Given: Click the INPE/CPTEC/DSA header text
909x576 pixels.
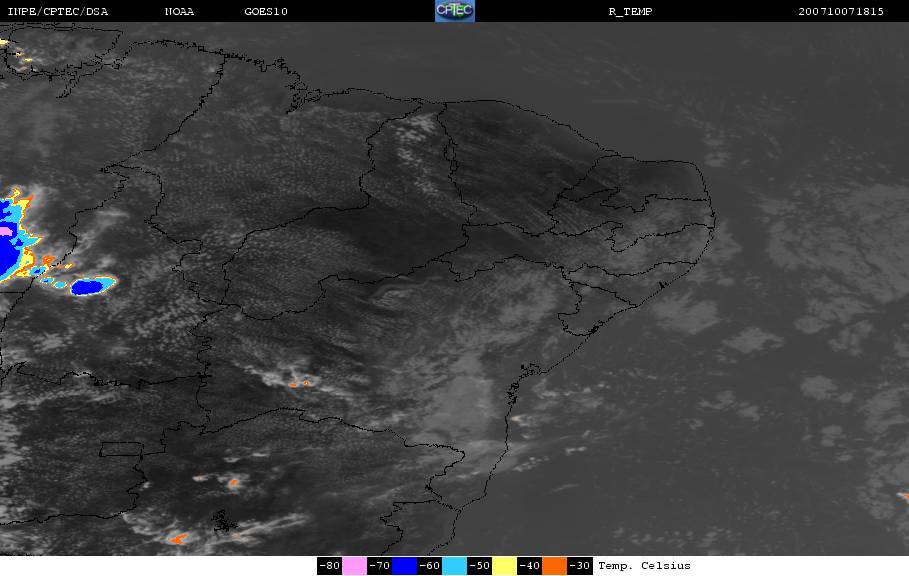Looking at the screenshot, I should [57, 11].
